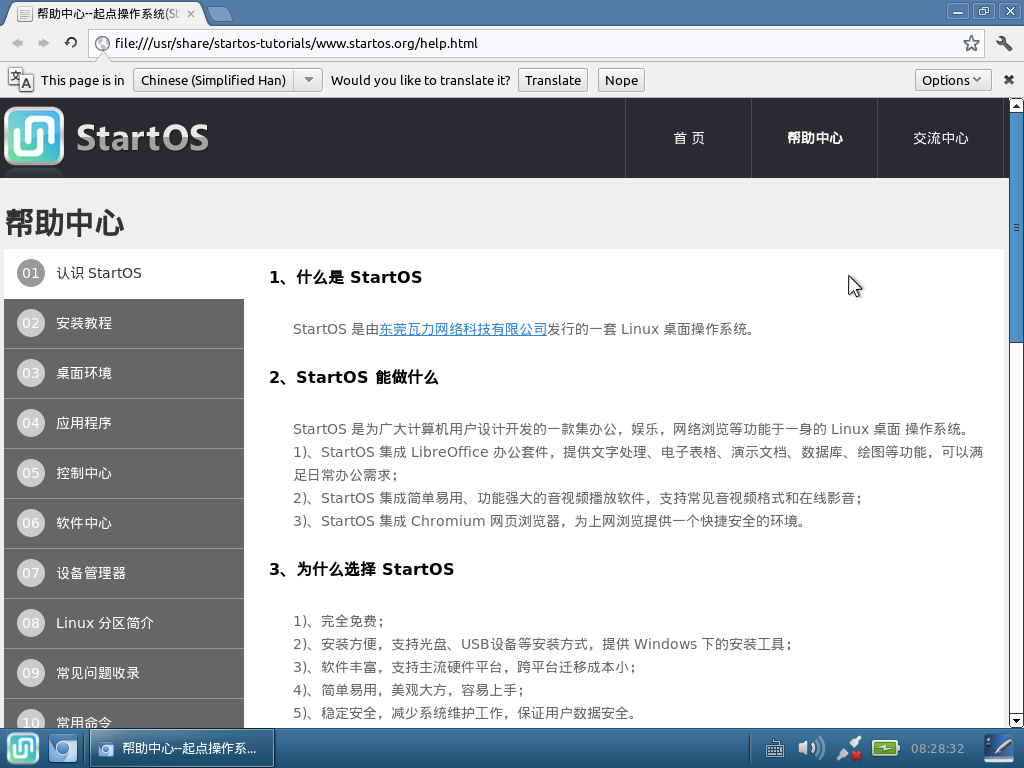The image size is (1024, 768).
Task: Select the 软件中心 sidebar item
Action: pos(124,523)
